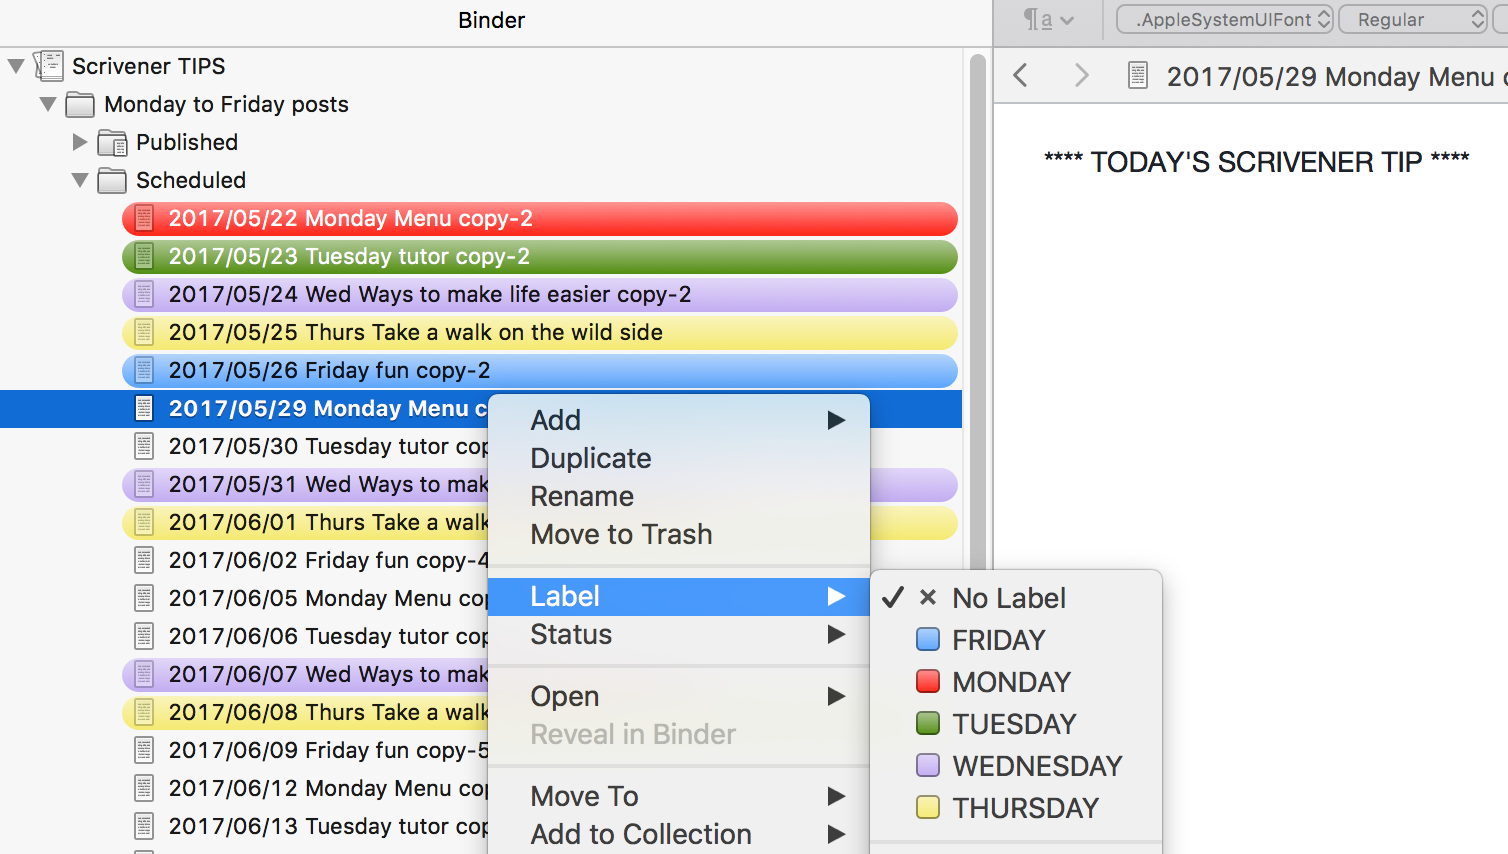1508x854 pixels.
Task: Select the Scheduled folder row text
Action: click(x=191, y=180)
